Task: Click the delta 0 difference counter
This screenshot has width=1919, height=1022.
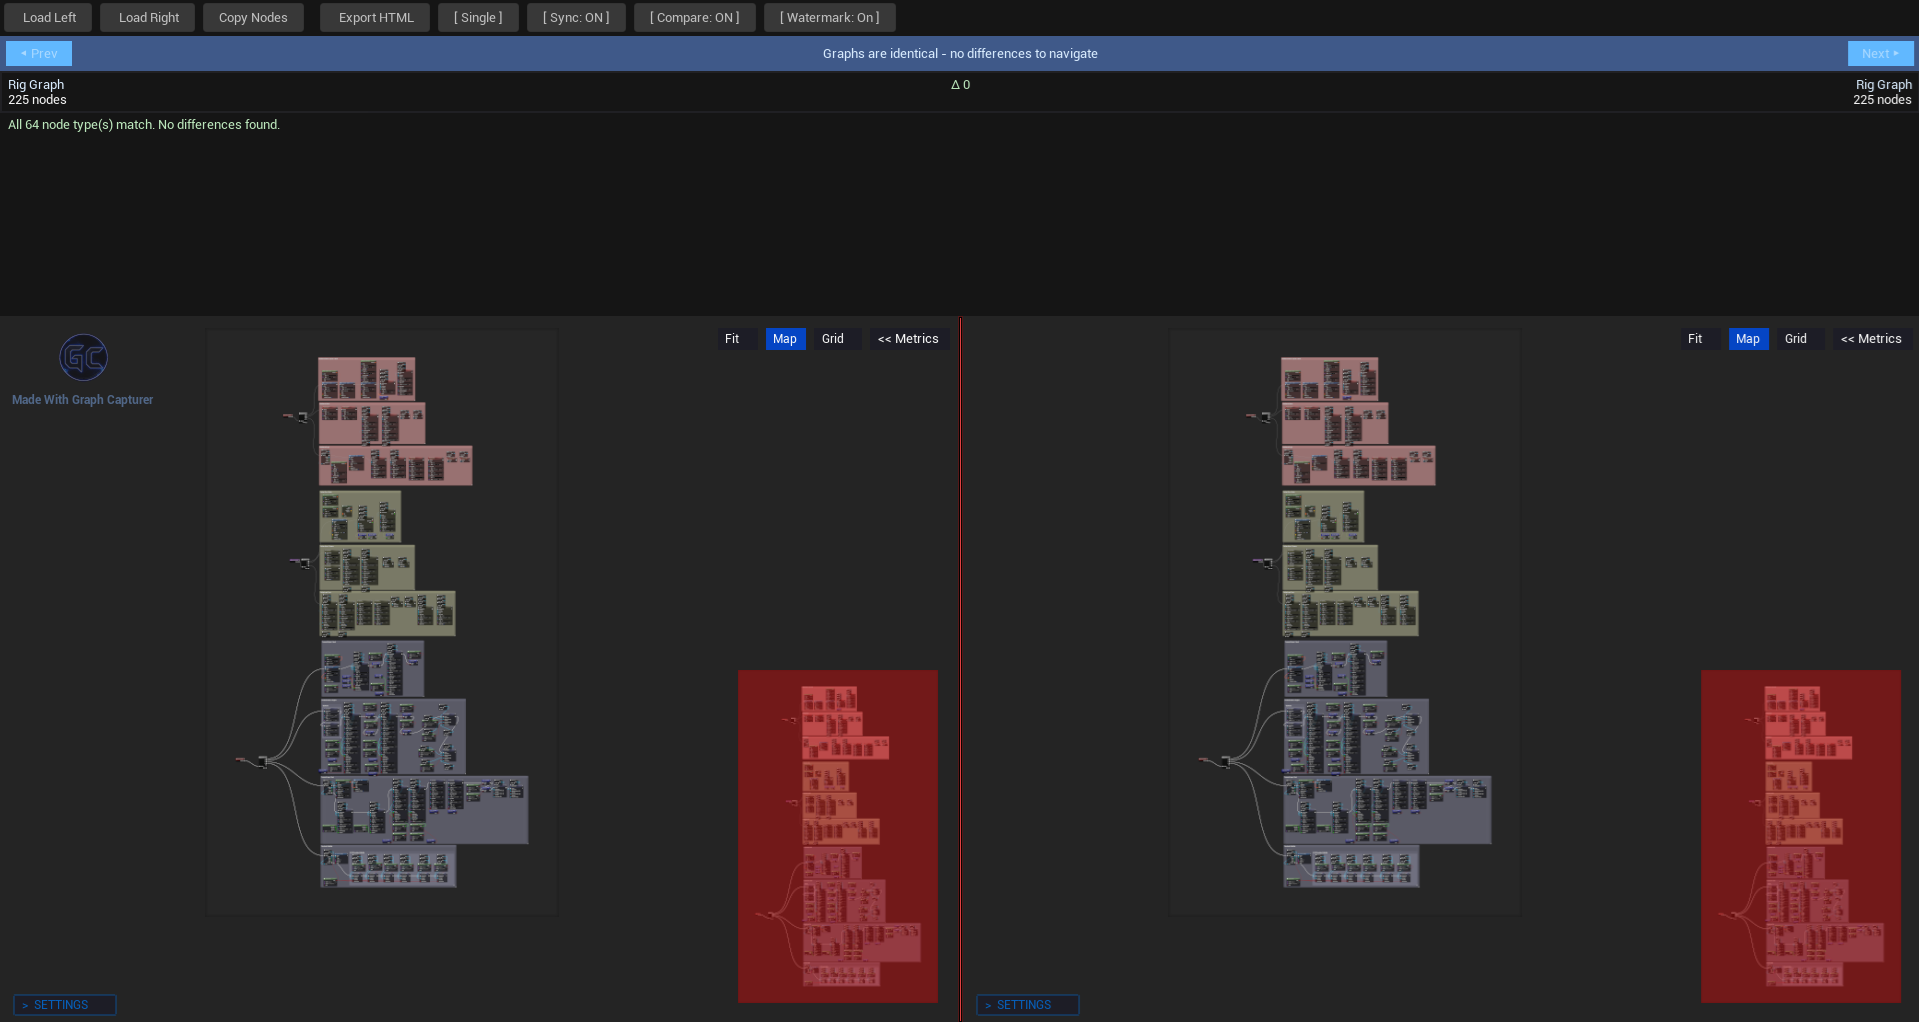Action: [960, 85]
